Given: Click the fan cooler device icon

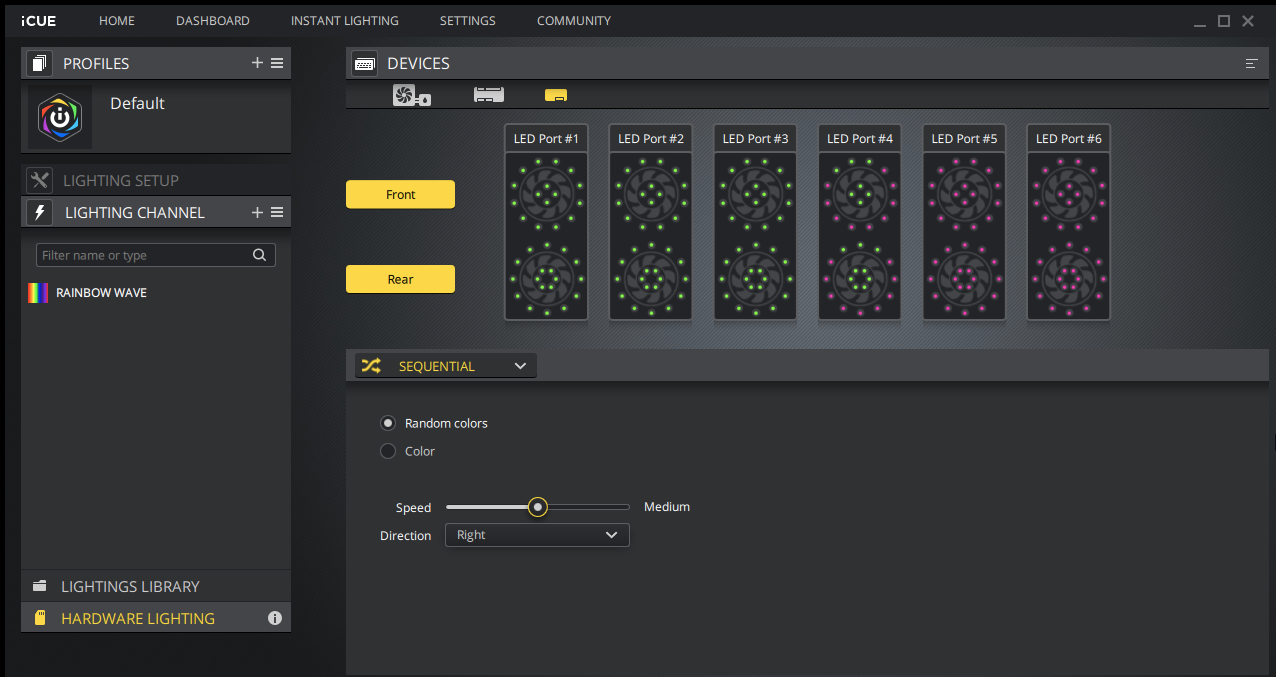Looking at the screenshot, I should [x=411, y=96].
